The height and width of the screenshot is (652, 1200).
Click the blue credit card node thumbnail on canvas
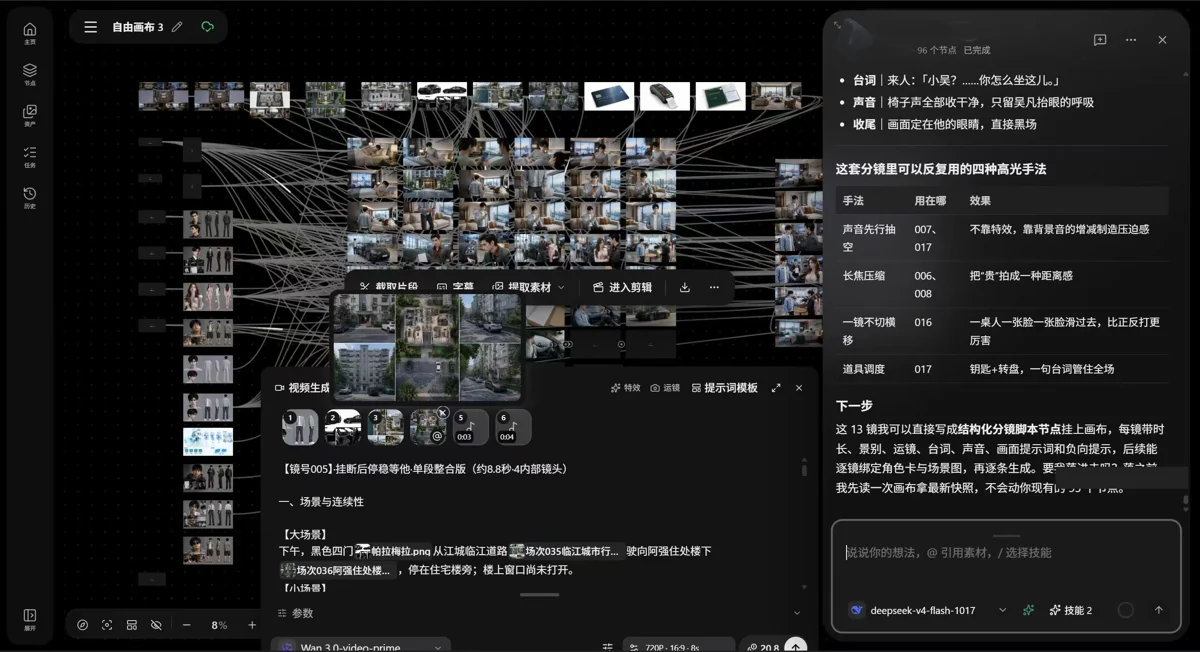[x=609, y=96]
